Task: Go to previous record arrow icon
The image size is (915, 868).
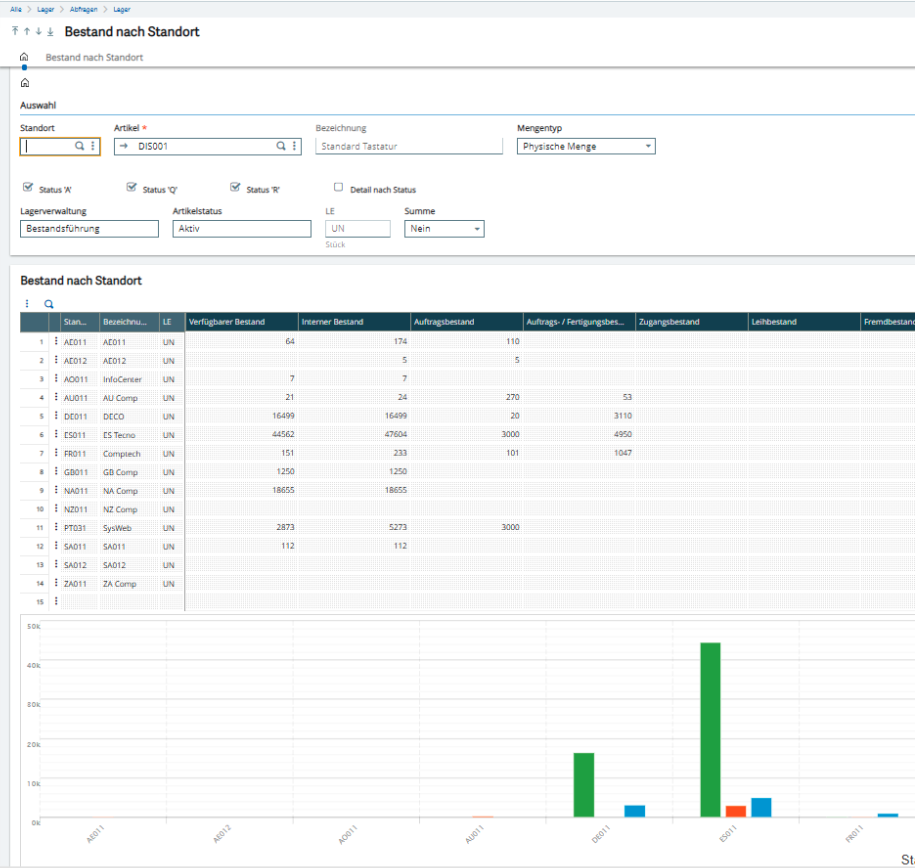Action: click(27, 32)
